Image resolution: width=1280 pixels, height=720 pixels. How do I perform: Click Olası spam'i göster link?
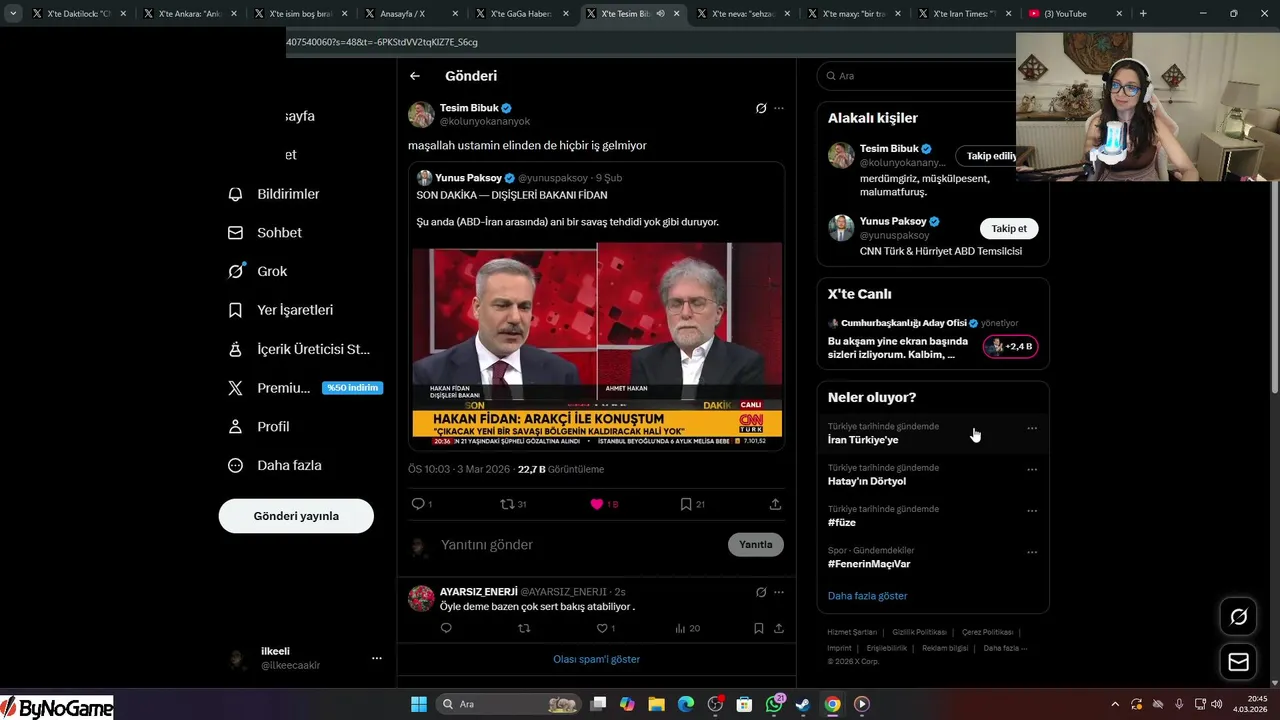(x=597, y=659)
